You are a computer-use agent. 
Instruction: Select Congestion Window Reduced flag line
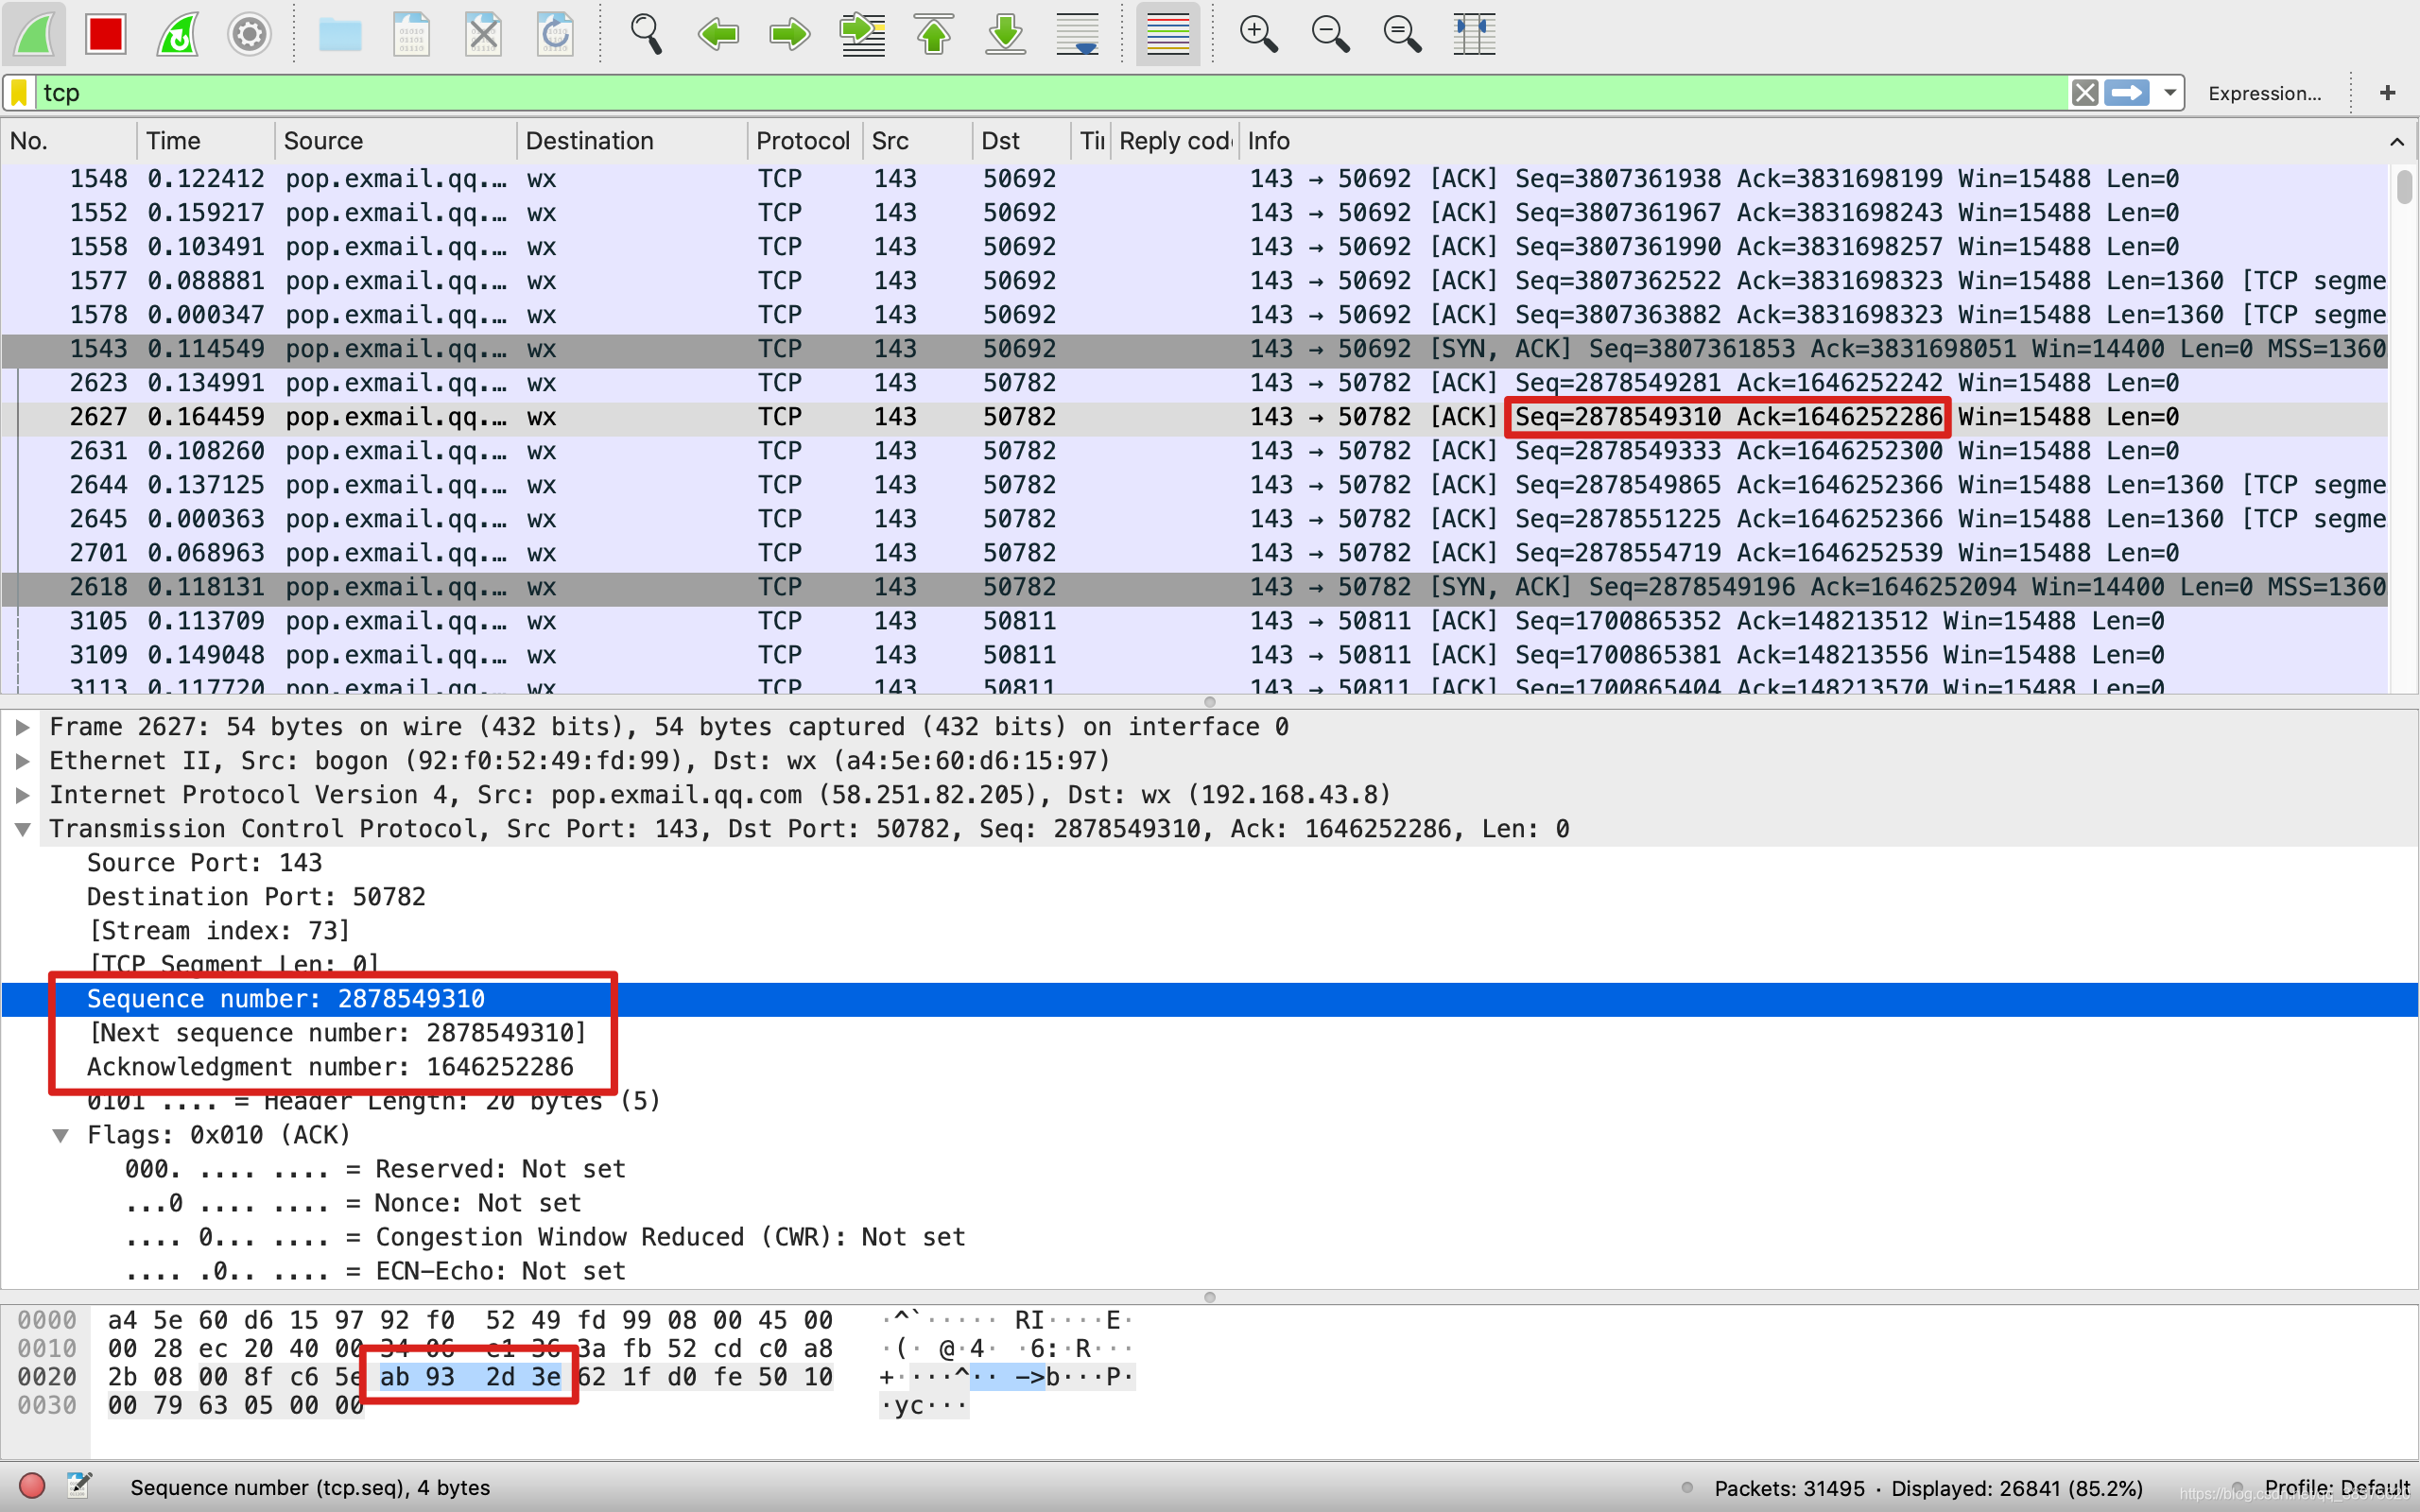(x=545, y=1237)
